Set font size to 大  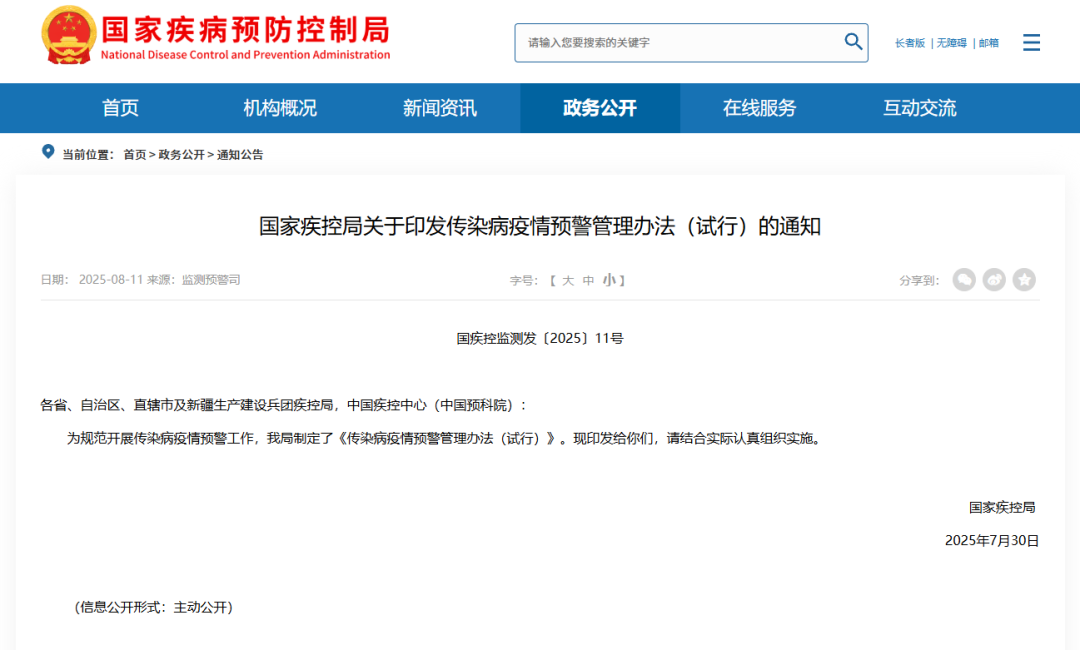(568, 280)
